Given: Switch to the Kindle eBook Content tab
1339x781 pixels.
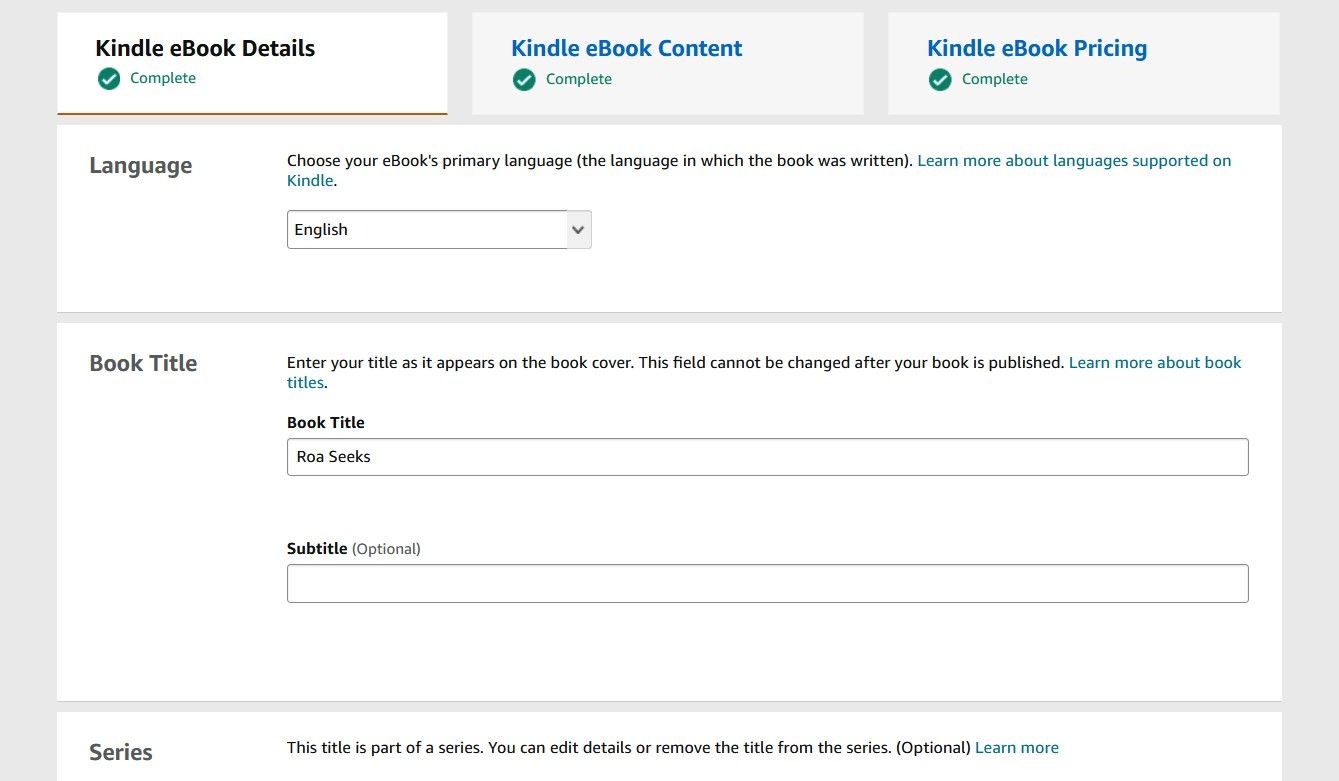Looking at the screenshot, I should coord(626,48).
